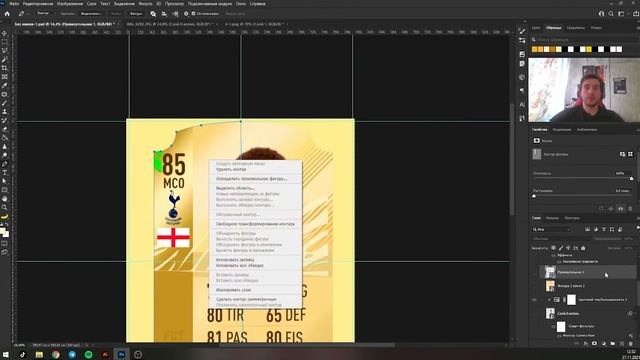This screenshot has width=640, height=360.
Task: Click the Shape button in options bar
Action: point(136,13)
